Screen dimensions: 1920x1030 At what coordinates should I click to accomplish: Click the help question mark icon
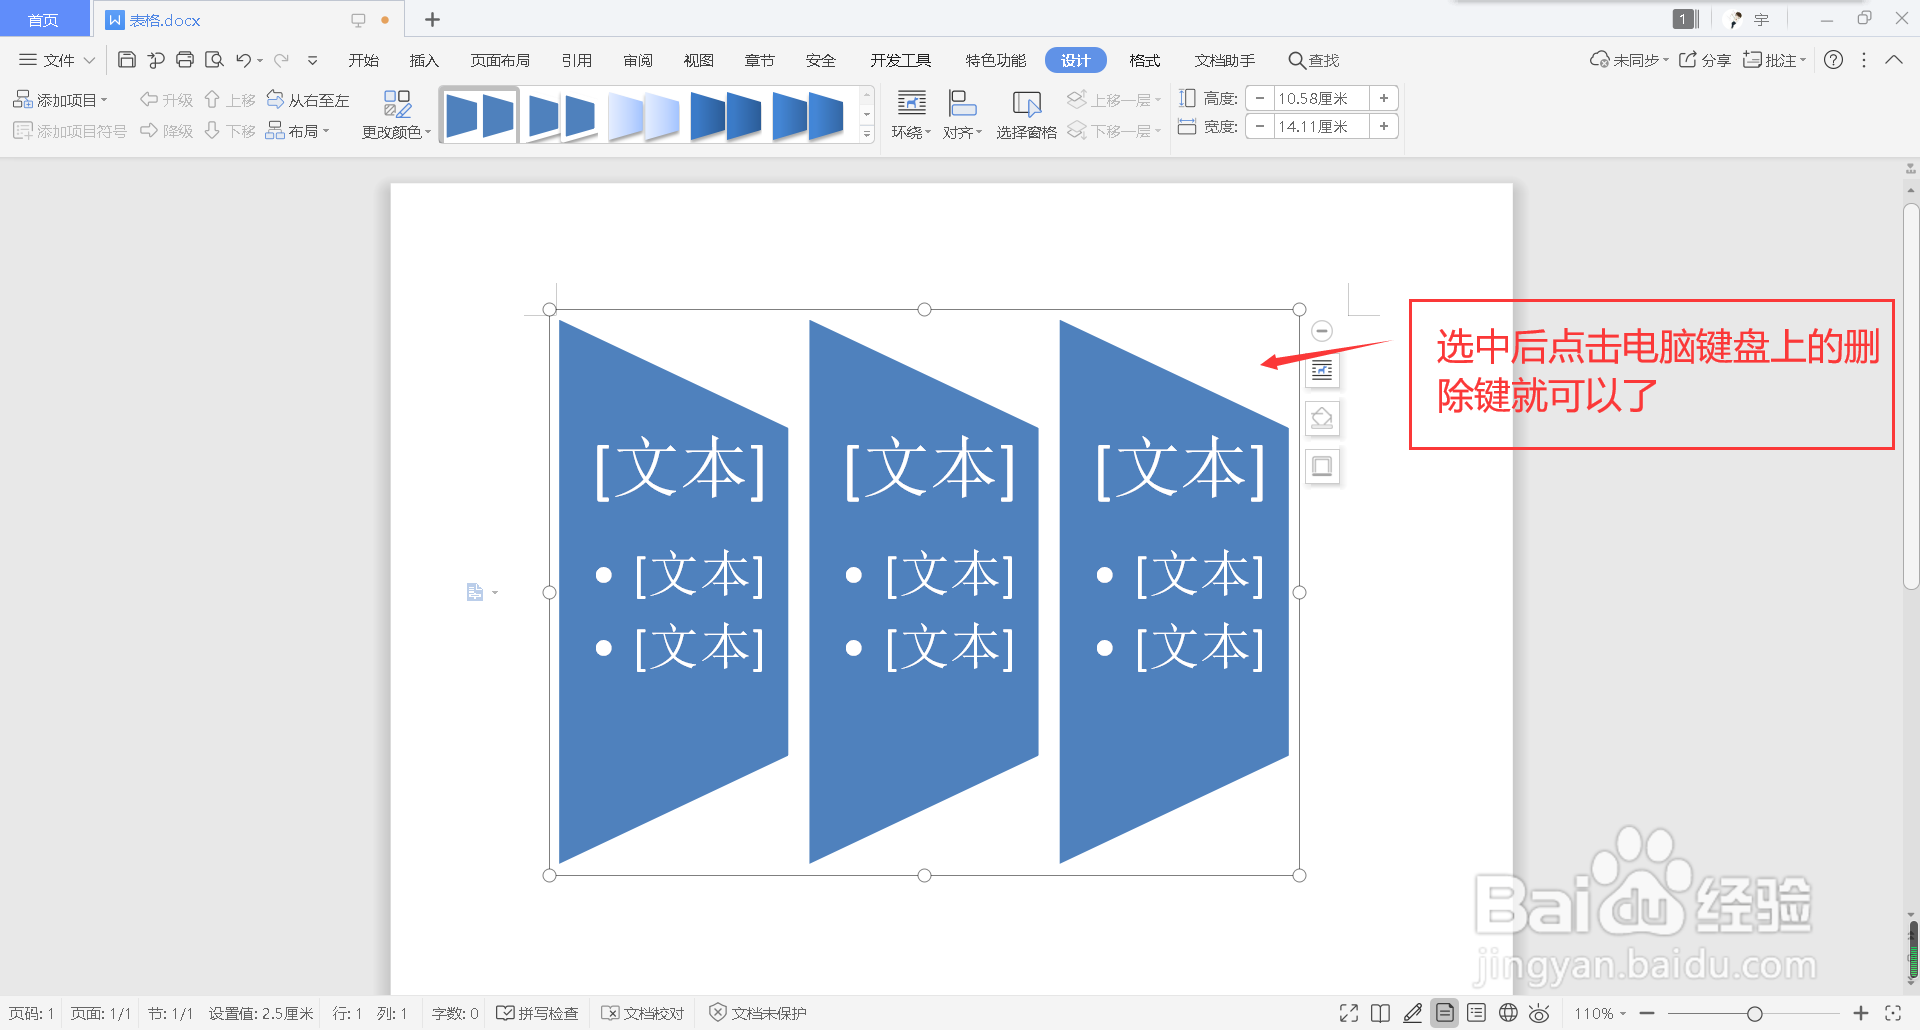click(x=1833, y=60)
